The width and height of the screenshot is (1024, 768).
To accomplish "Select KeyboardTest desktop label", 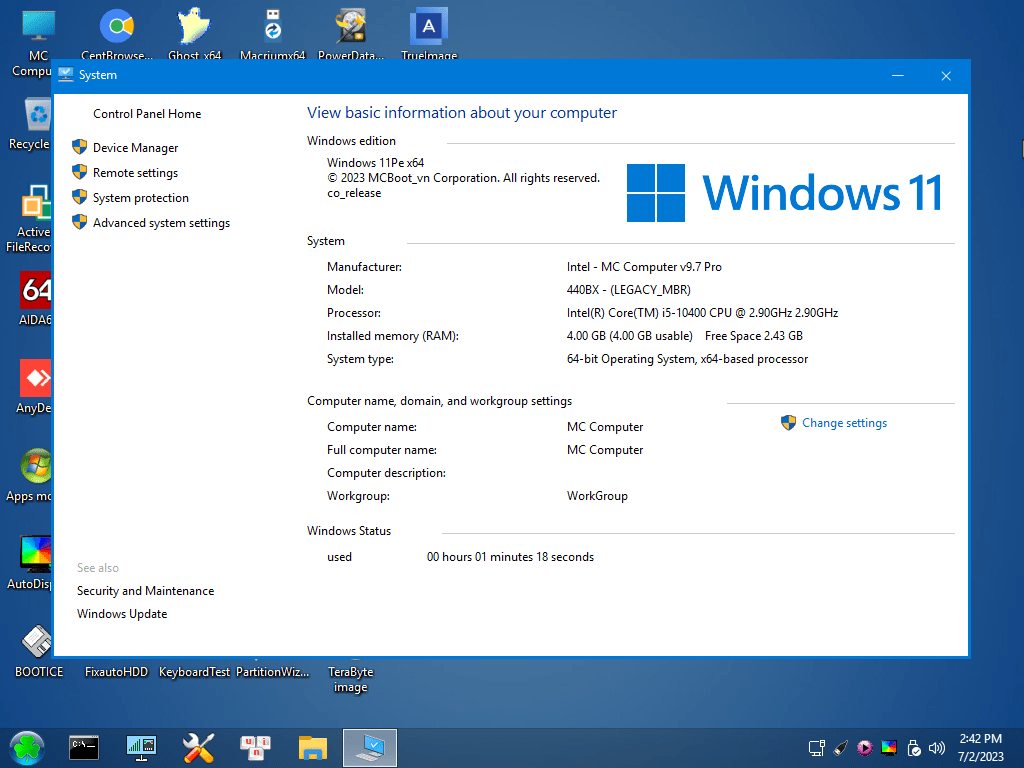I will [x=194, y=671].
